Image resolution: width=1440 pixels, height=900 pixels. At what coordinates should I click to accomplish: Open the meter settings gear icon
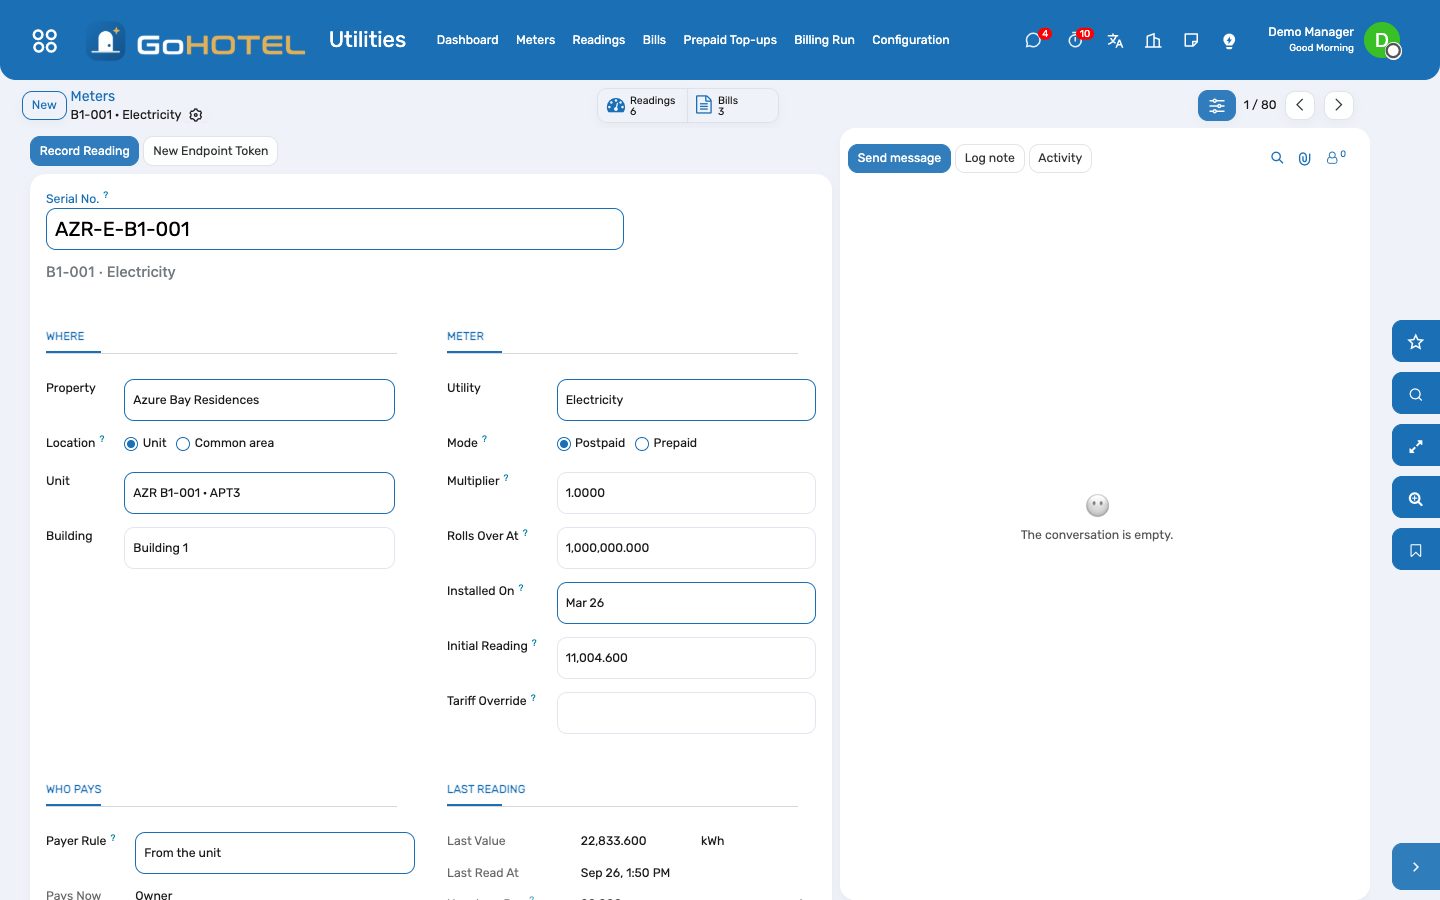[196, 115]
